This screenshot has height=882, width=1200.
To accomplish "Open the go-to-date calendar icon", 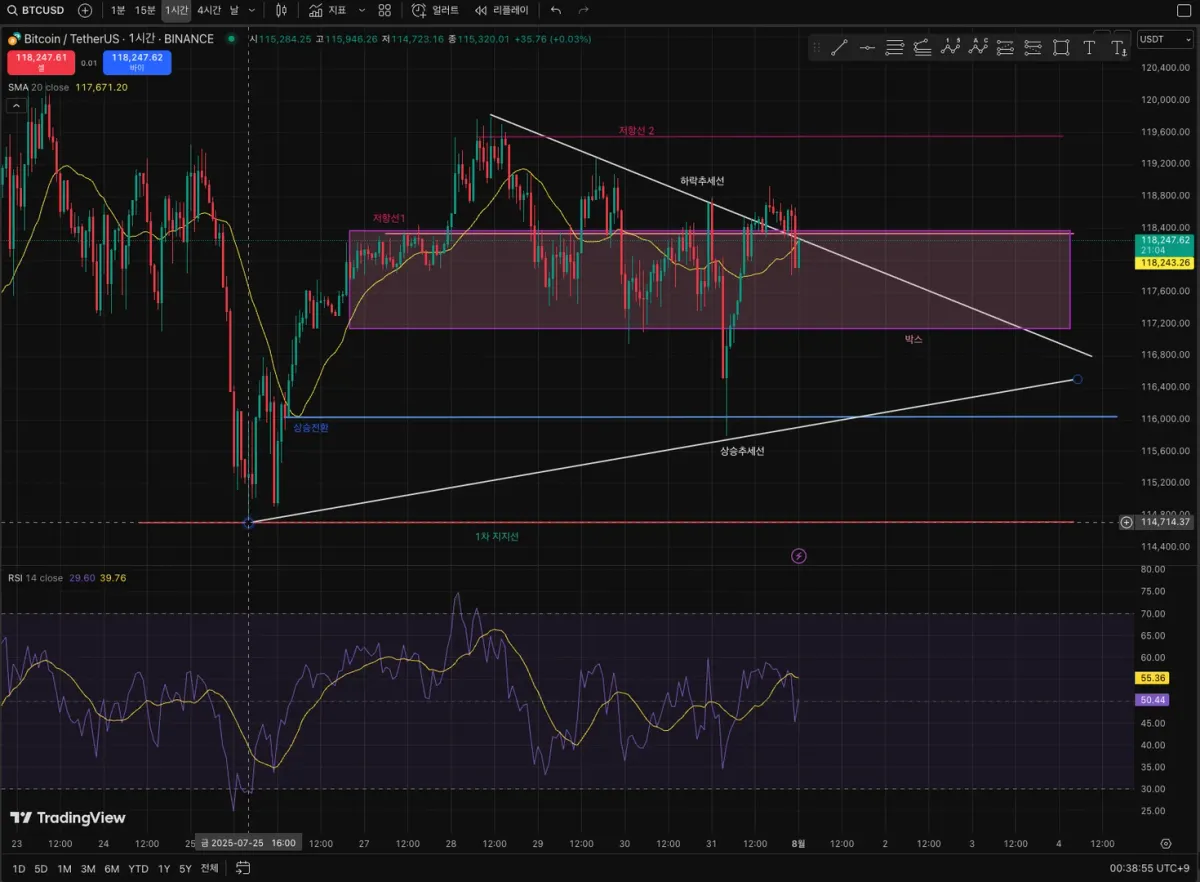I will (x=242, y=869).
